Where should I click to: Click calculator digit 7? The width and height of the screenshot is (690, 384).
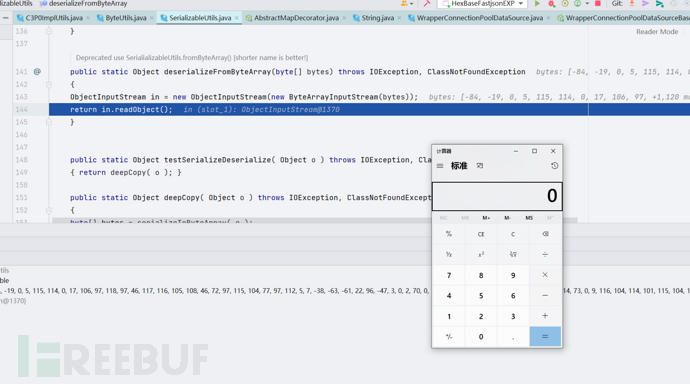(x=449, y=275)
